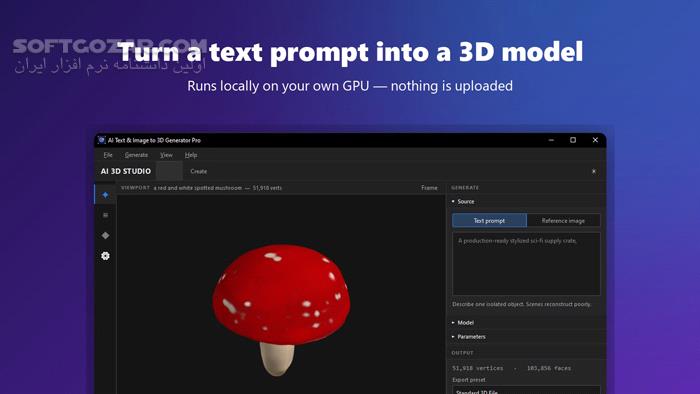700x394 pixels.
Task: Click the viewport prompt text 'a red and white spotted mushroom'
Action: (198, 188)
